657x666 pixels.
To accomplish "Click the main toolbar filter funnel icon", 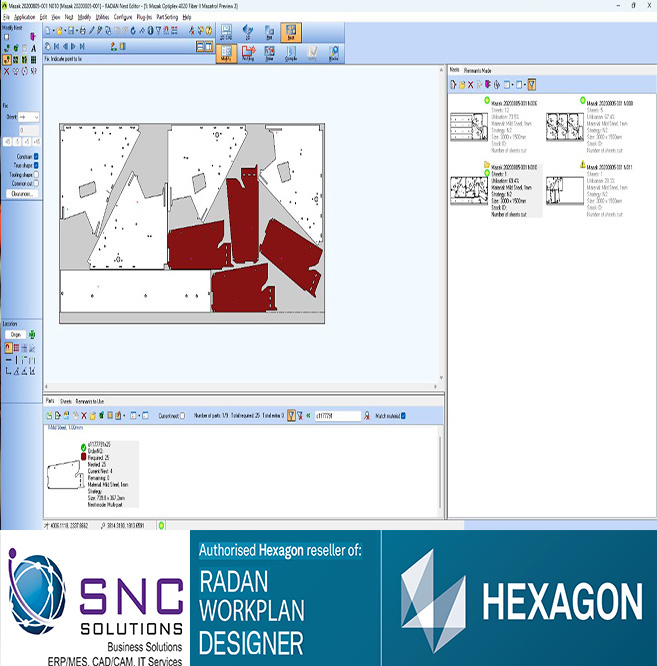I will (x=158, y=31).
